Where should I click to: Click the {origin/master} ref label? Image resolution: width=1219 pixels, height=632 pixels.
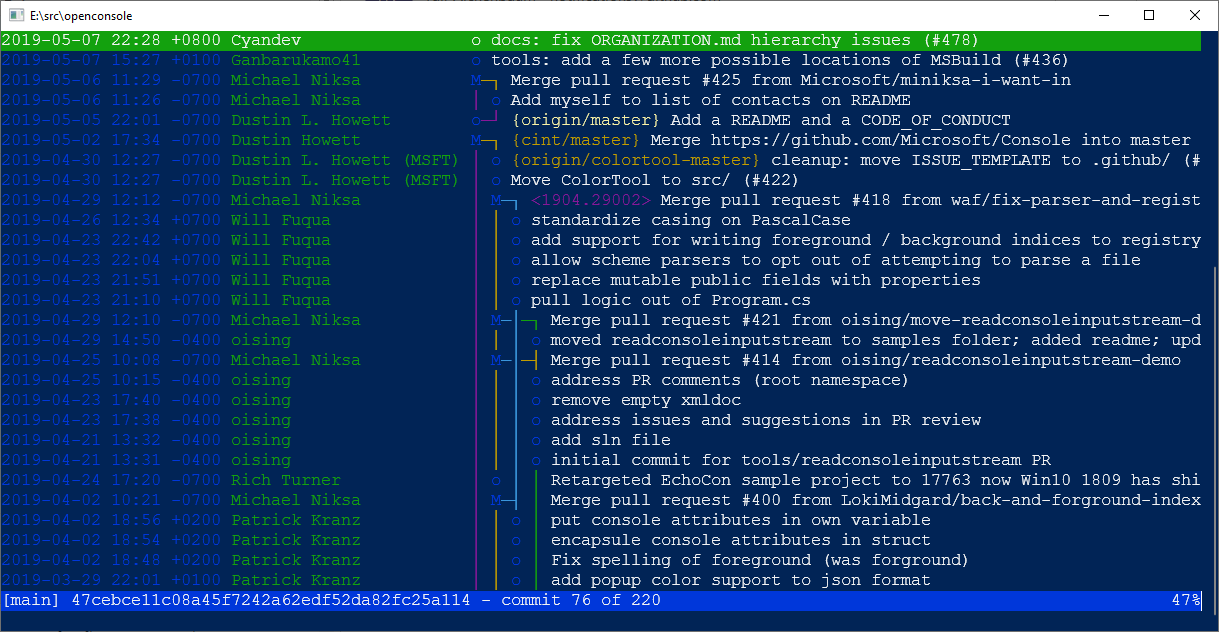coord(585,120)
